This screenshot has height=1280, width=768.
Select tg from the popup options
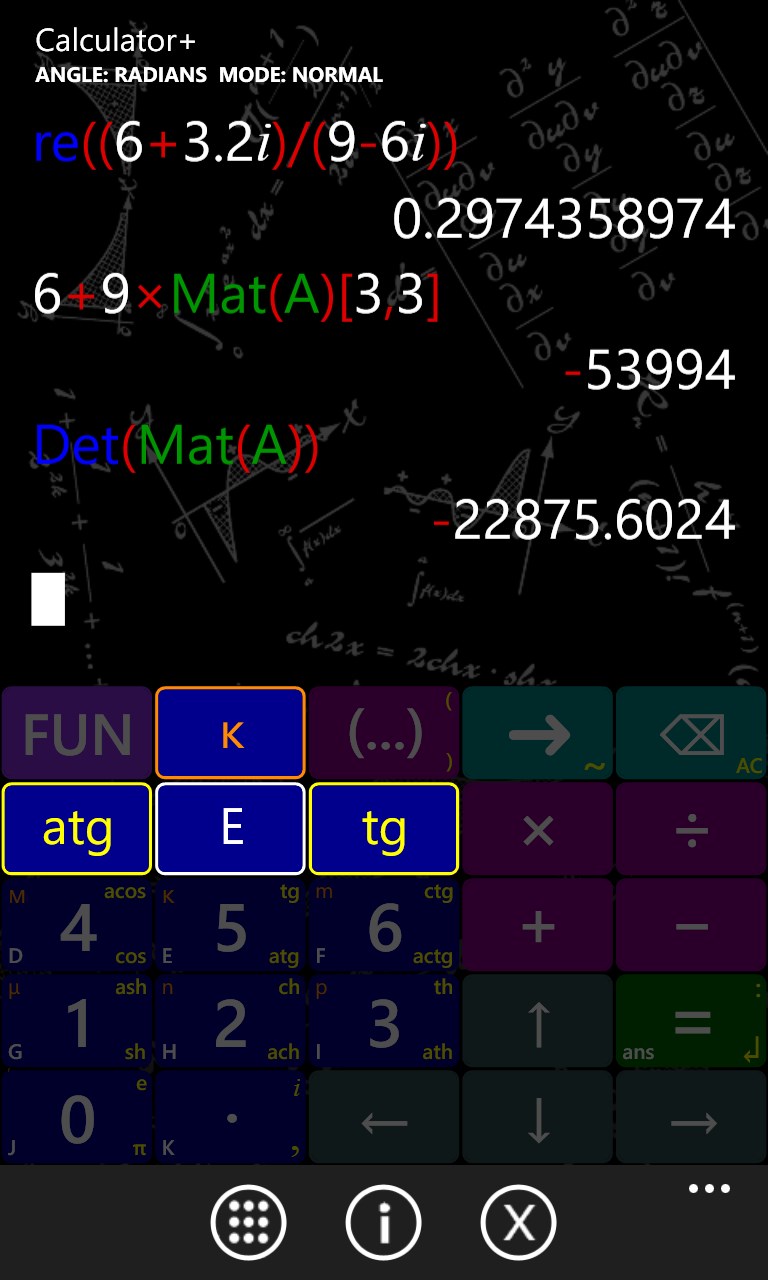(x=384, y=829)
